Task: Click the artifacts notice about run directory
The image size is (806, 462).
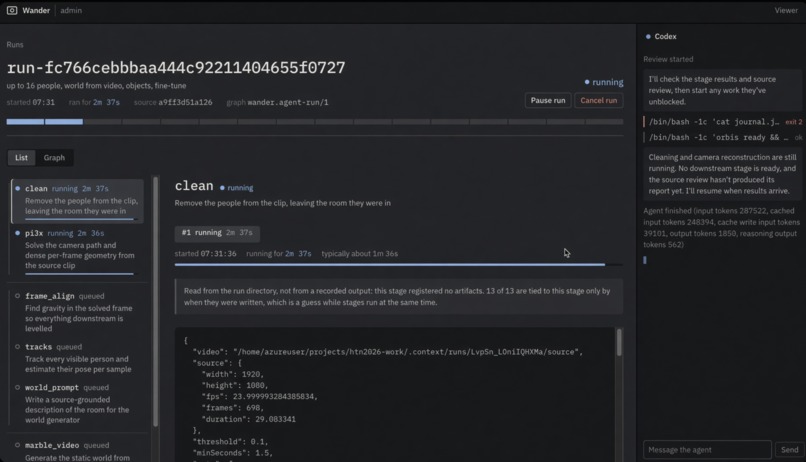Action: (x=399, y=297)
